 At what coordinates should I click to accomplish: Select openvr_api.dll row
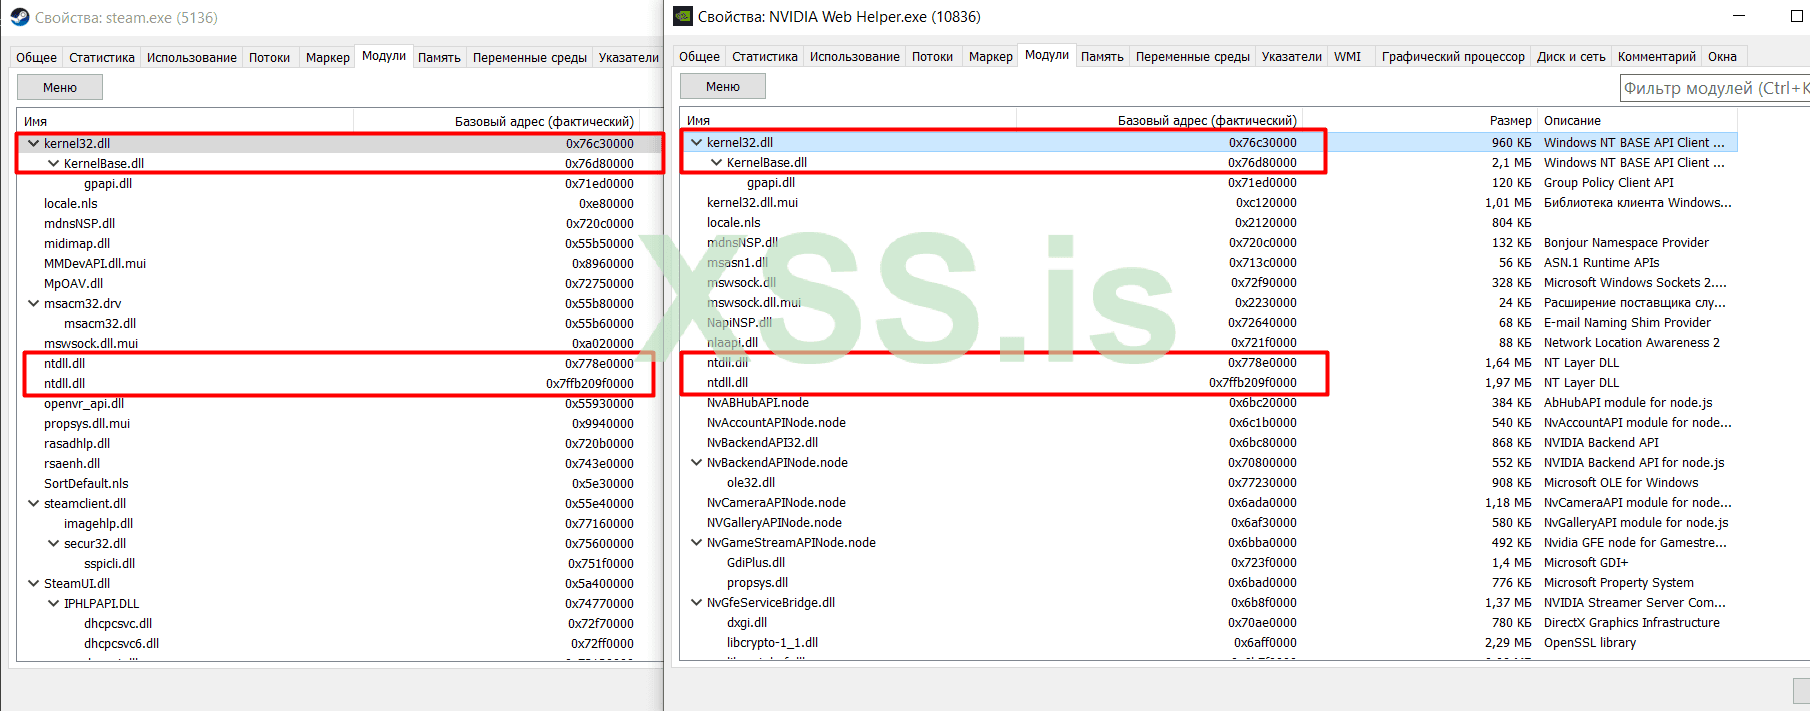(x=340, y=403)
